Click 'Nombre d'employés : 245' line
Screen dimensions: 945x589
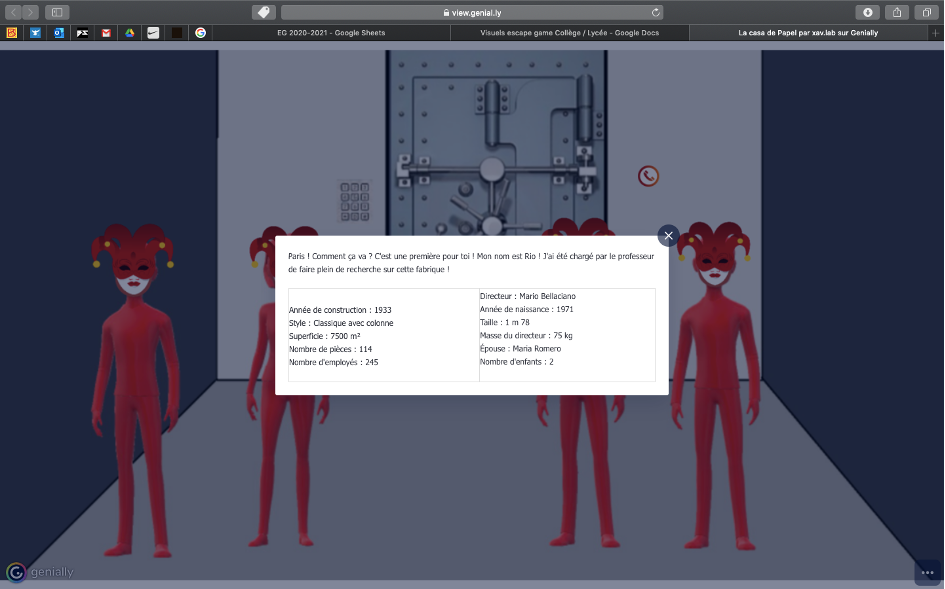pyautogui.click(x=333, y=362)
